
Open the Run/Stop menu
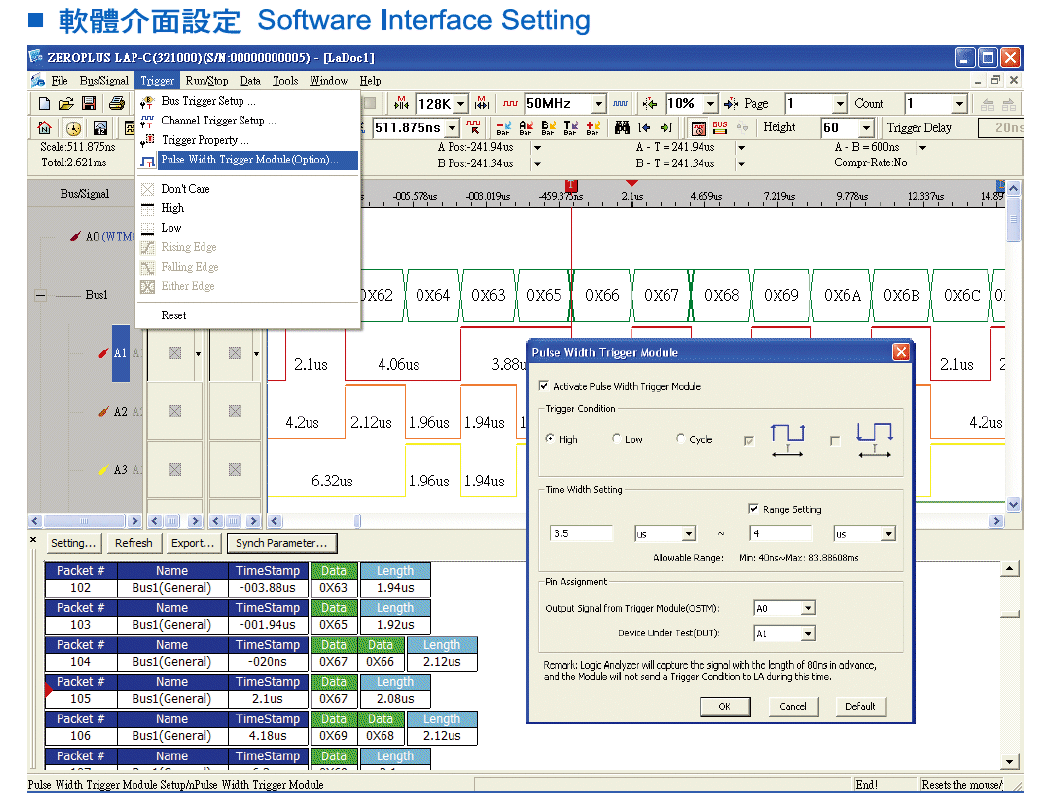207,81
